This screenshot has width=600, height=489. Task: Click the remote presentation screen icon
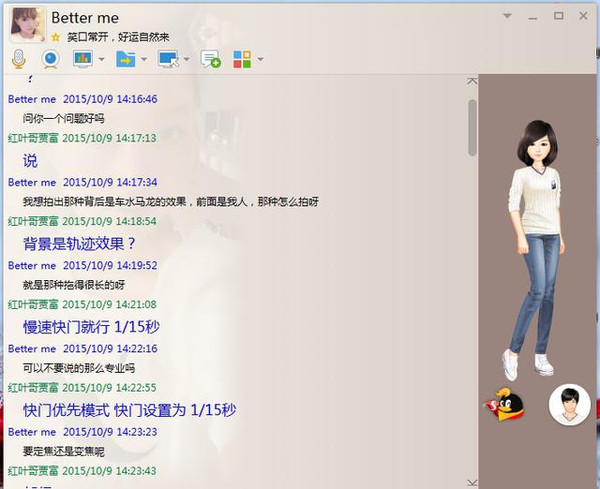(82, 59)
